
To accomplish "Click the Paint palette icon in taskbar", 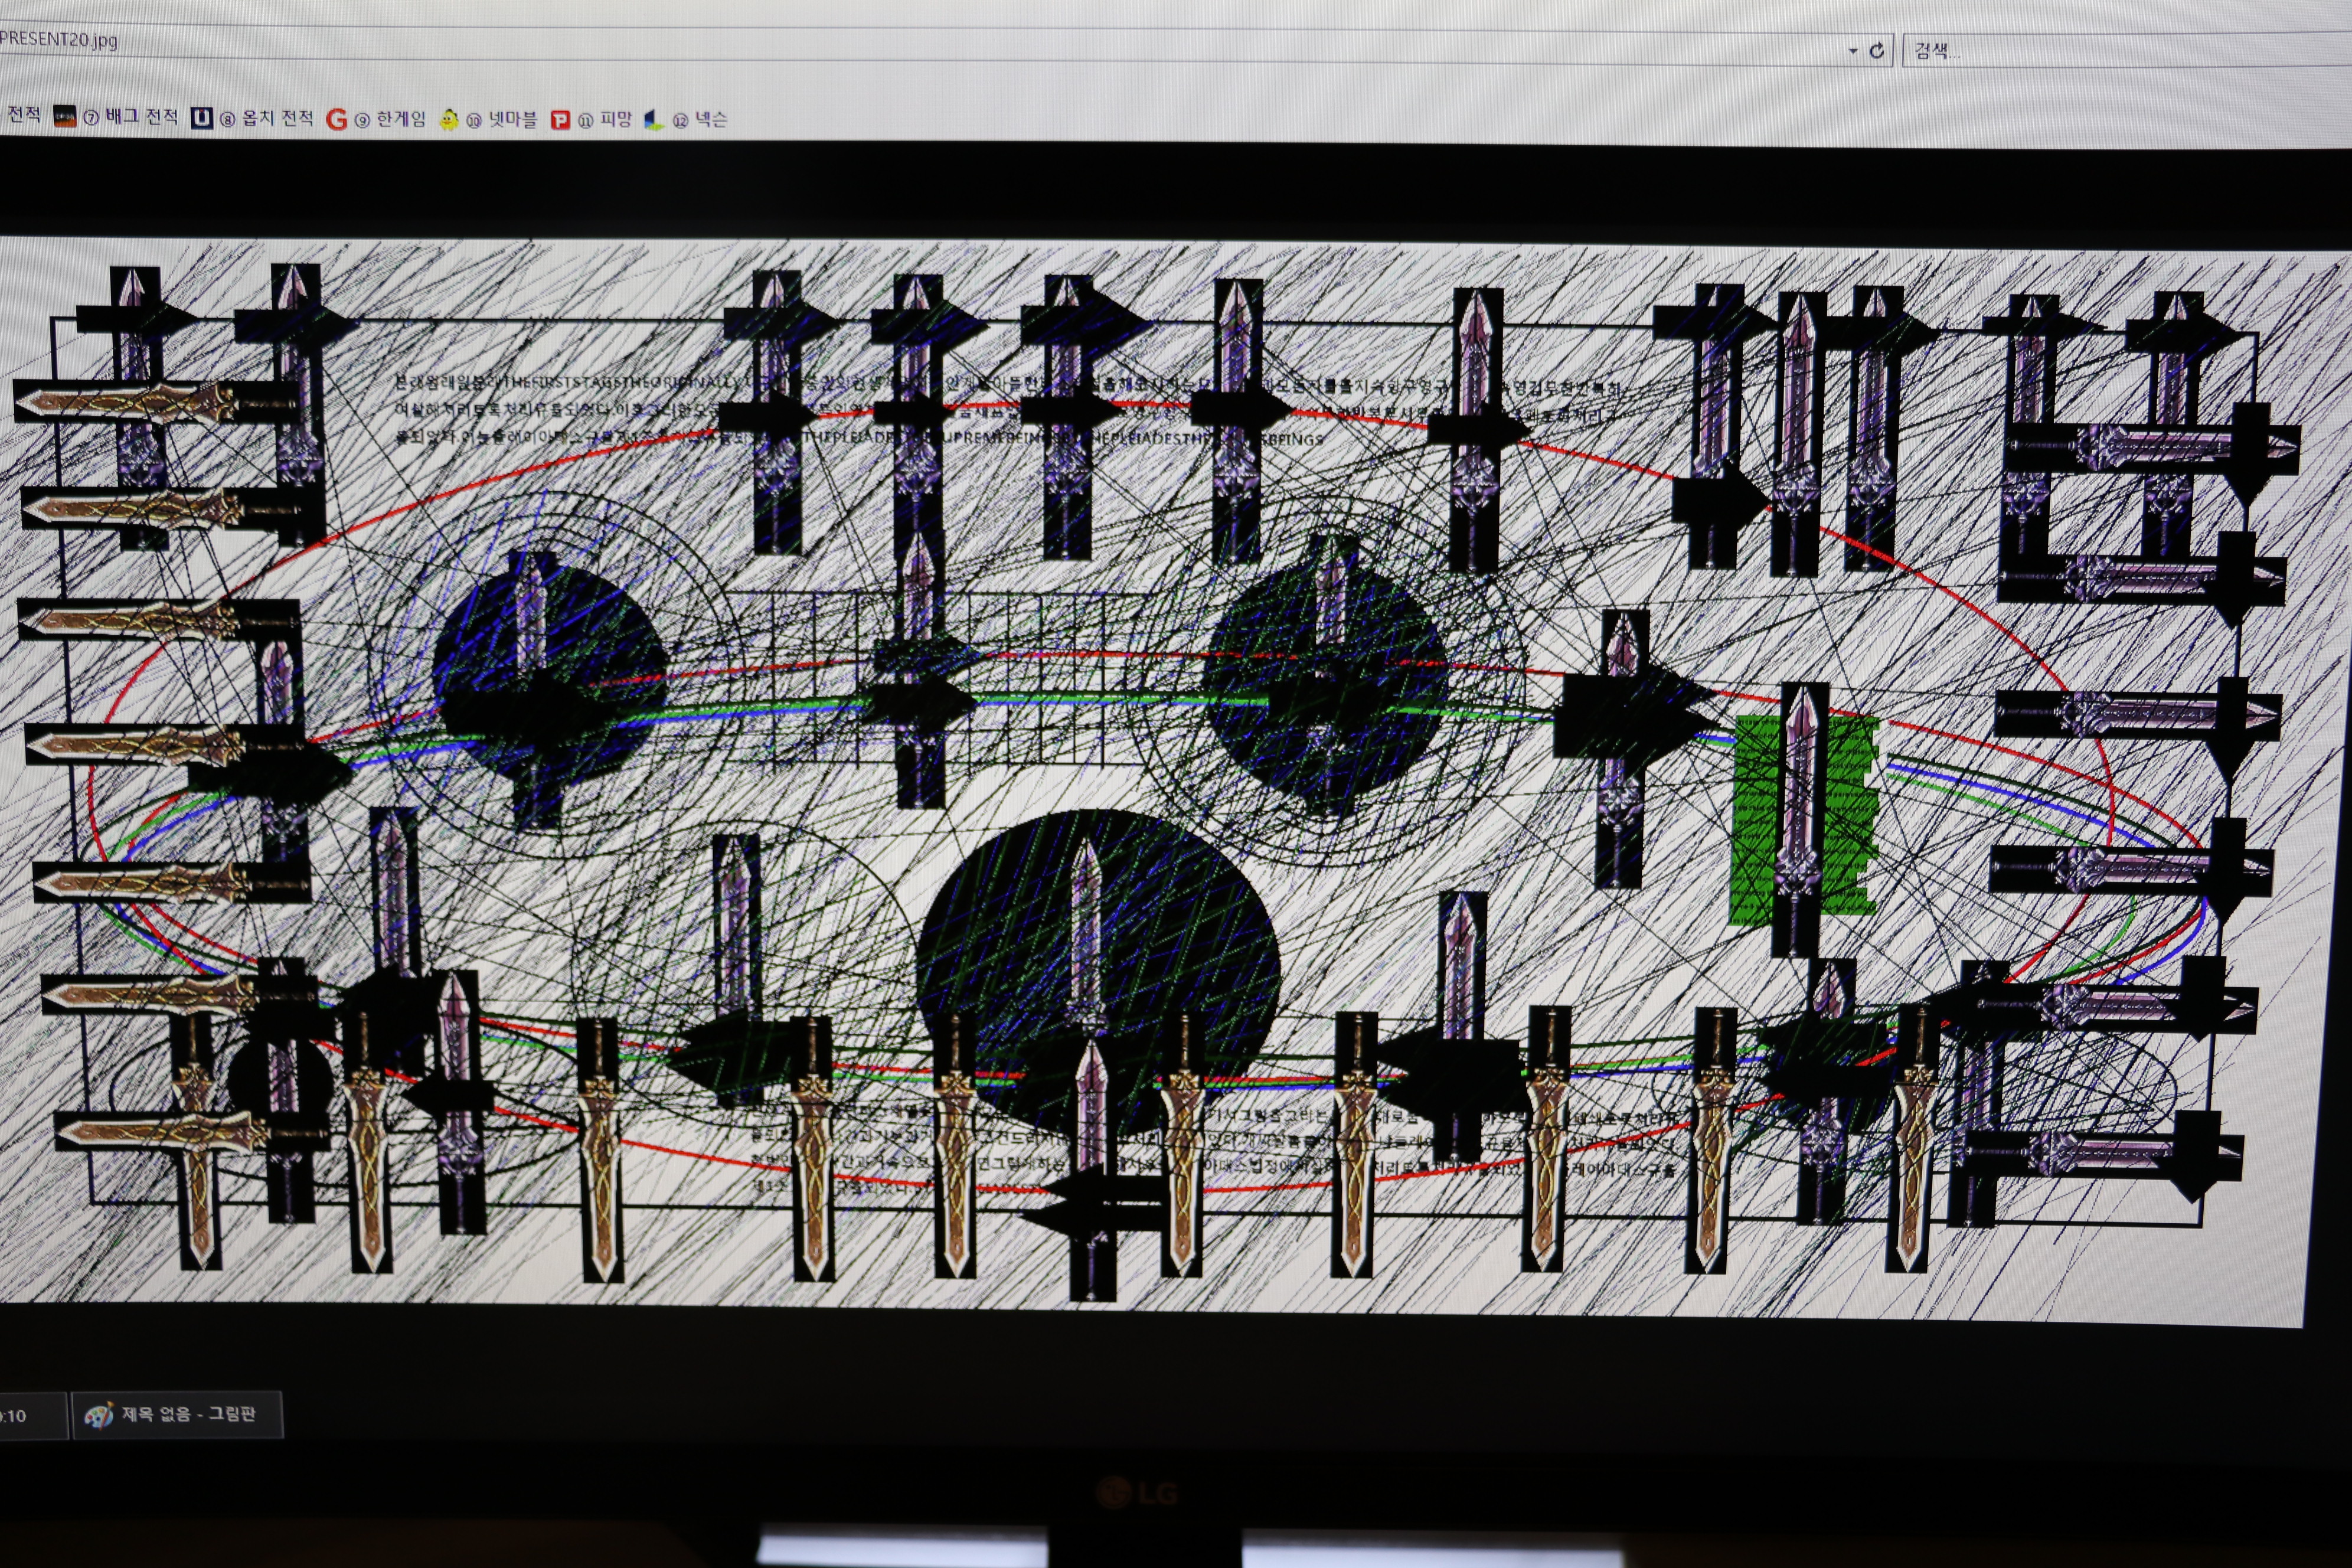I will point(98,1415).
